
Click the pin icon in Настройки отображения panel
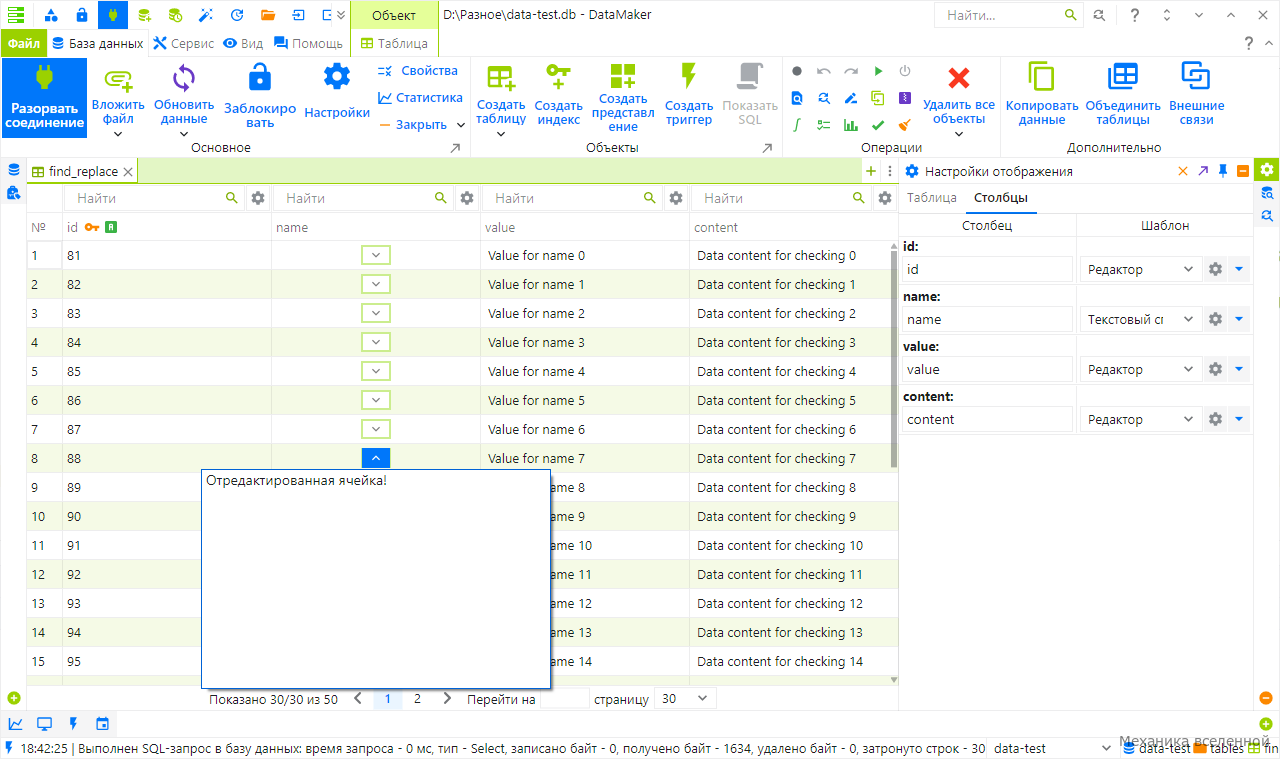(x=1223, y=171)
